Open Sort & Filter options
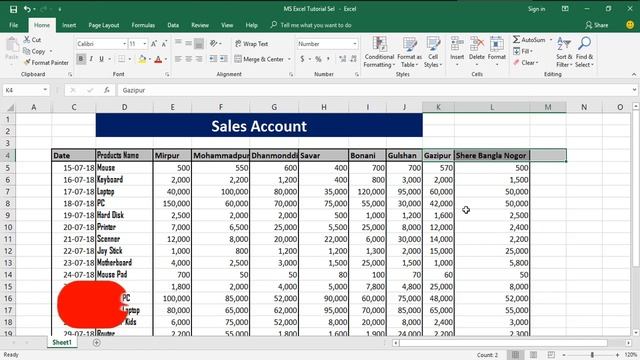The width and height of the screenshot is (640, 360). pos(564,52)
